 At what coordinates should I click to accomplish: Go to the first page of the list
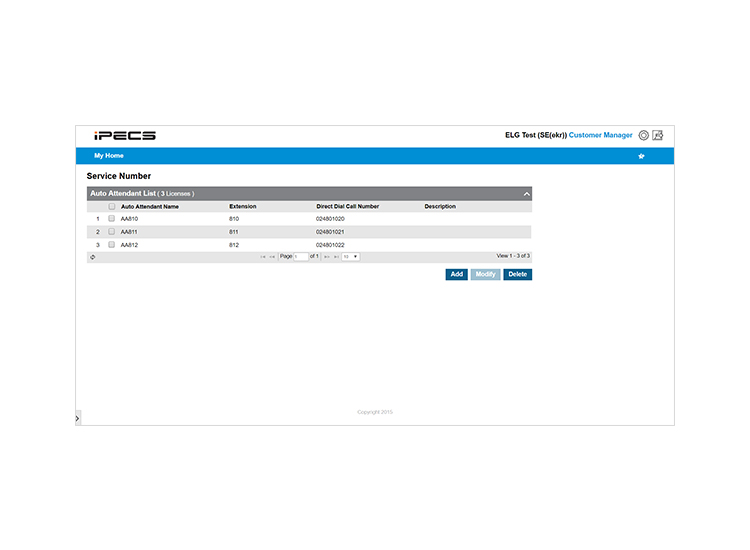[263, 257]
